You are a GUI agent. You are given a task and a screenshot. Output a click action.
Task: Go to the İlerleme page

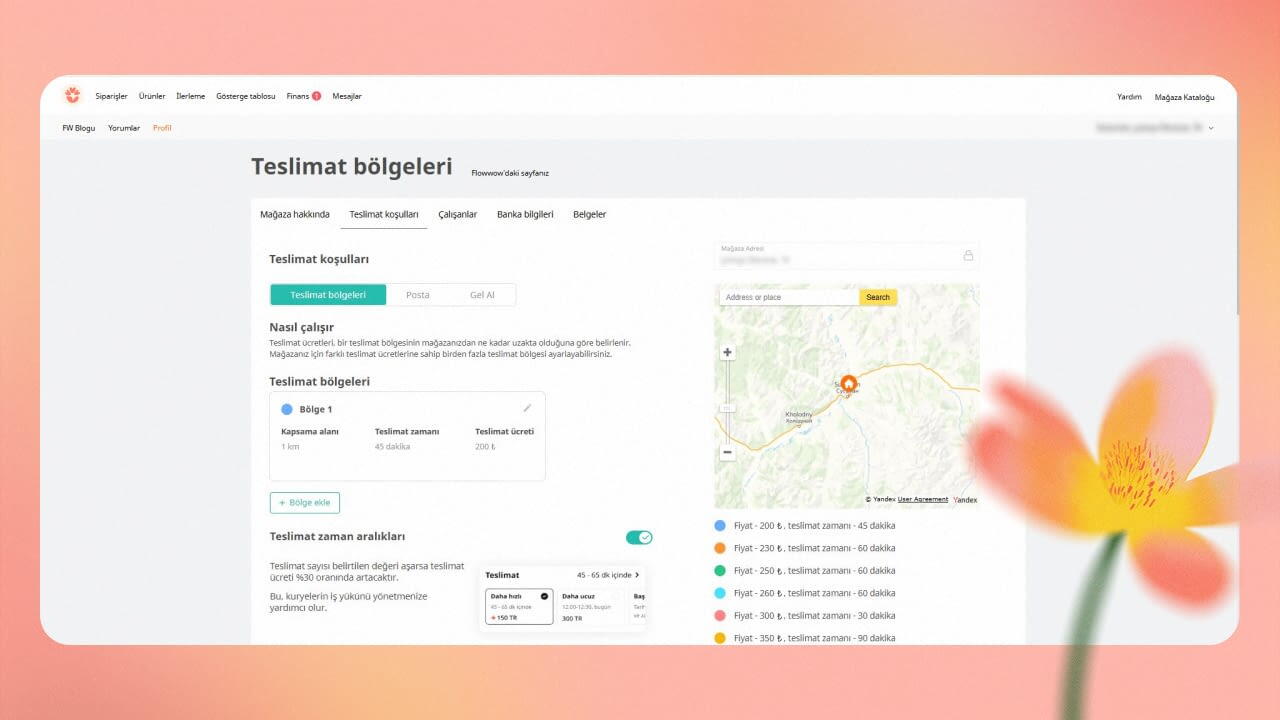190,96
